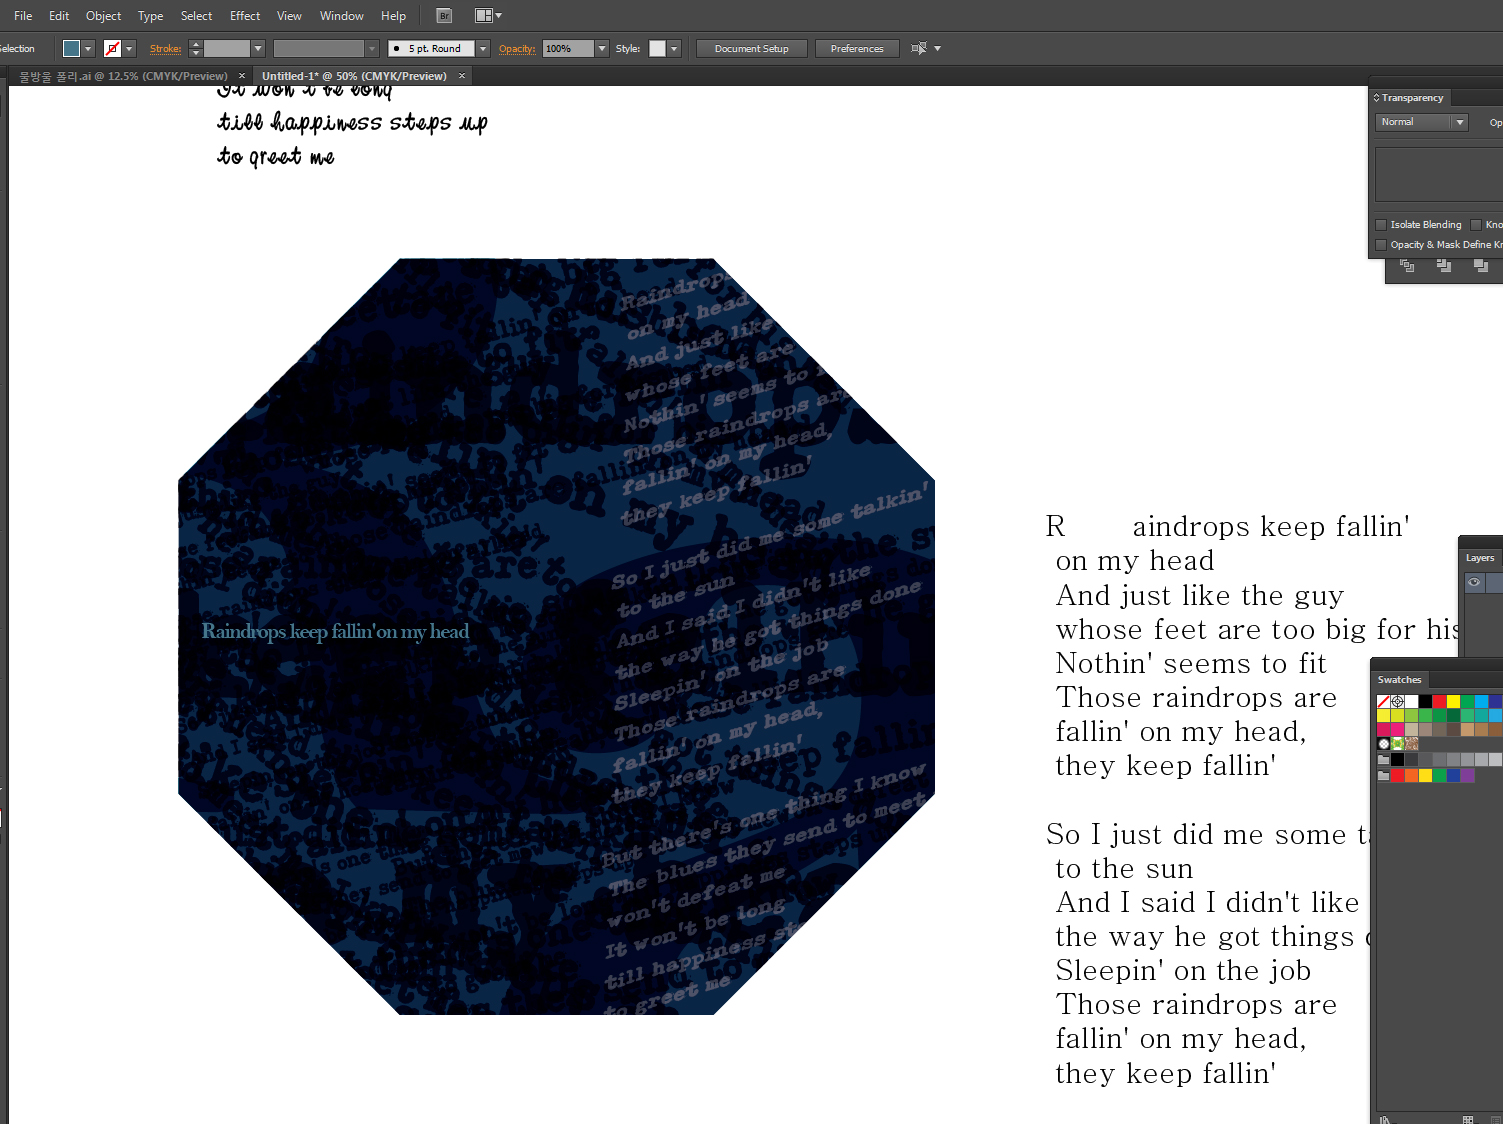
Task: Select the Swatches panel tab
Action: [1399, 680]
